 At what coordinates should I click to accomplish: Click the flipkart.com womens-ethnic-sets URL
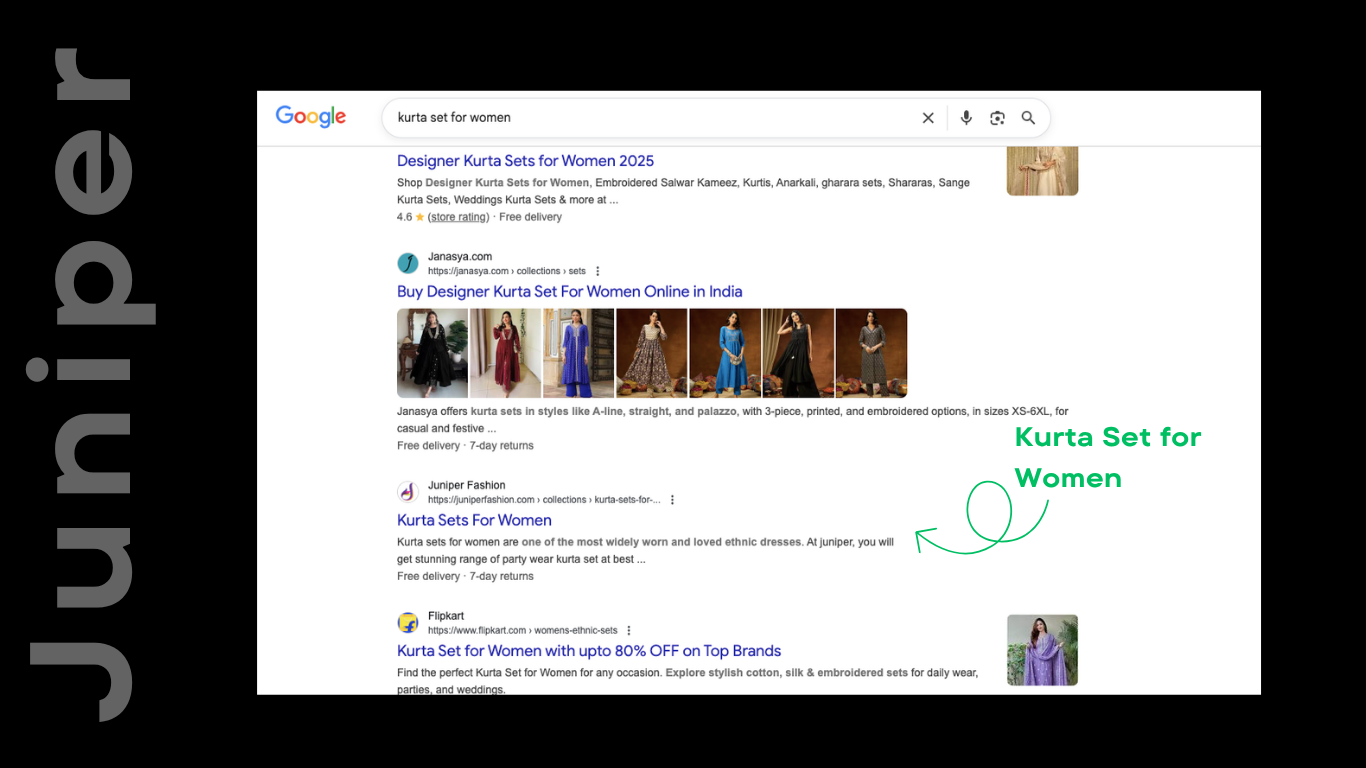pyautogui.click(x=523, y=631)
